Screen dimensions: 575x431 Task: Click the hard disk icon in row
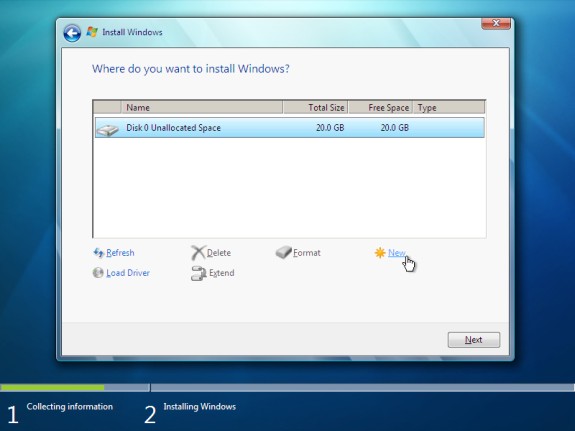click(x=107, y=129)
